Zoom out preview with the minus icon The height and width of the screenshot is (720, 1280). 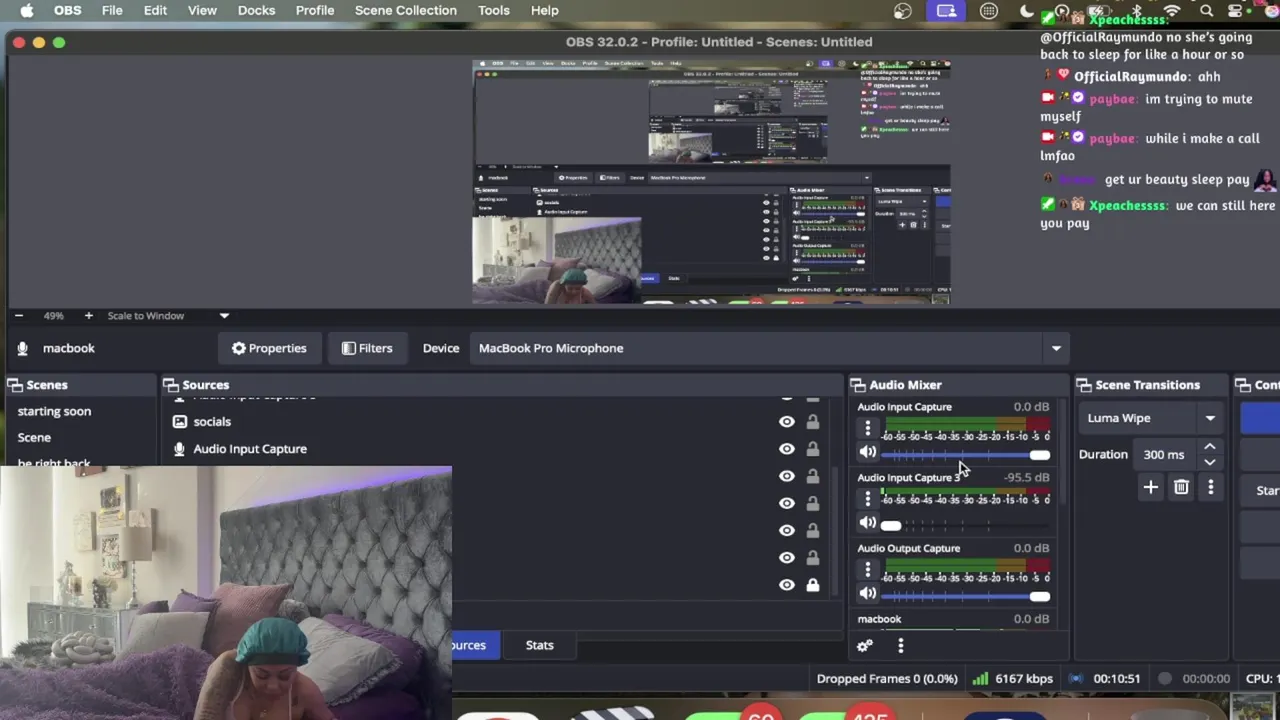18,315
